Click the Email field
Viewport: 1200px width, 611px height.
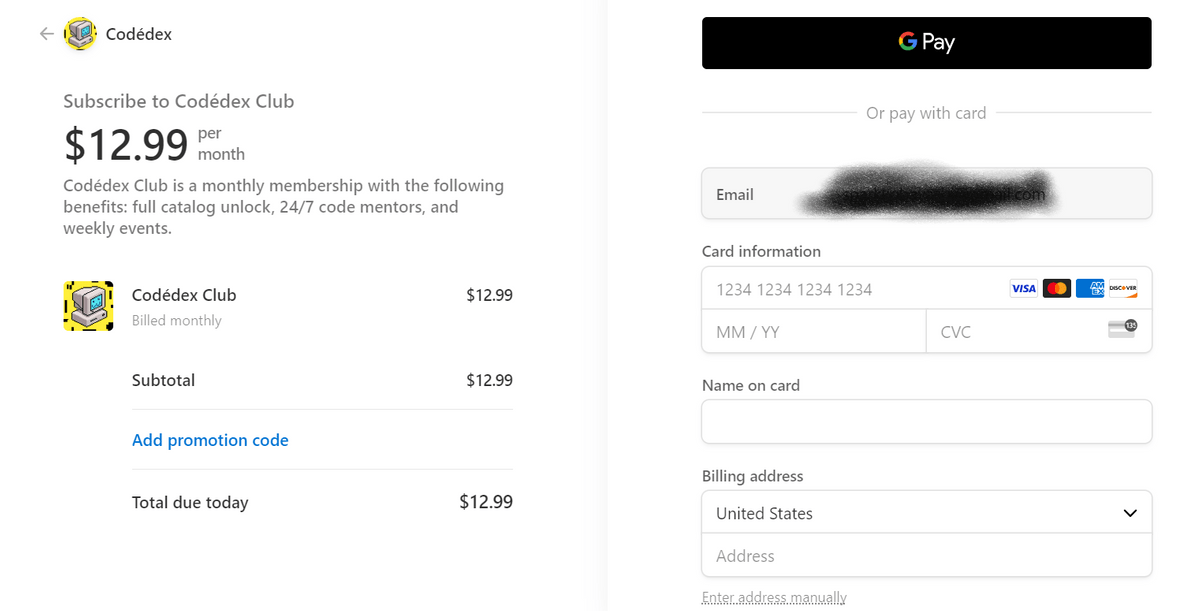tap(926, 194)
